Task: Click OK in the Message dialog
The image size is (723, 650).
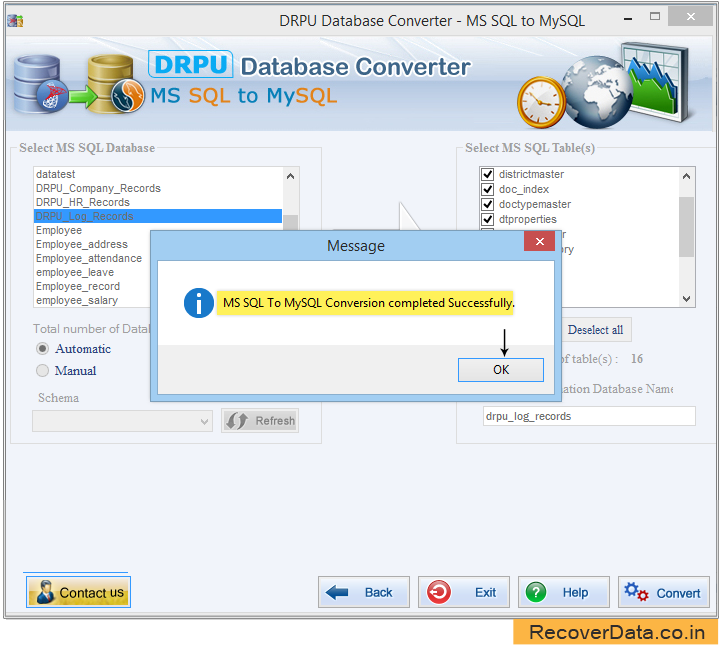Action: 500,370
